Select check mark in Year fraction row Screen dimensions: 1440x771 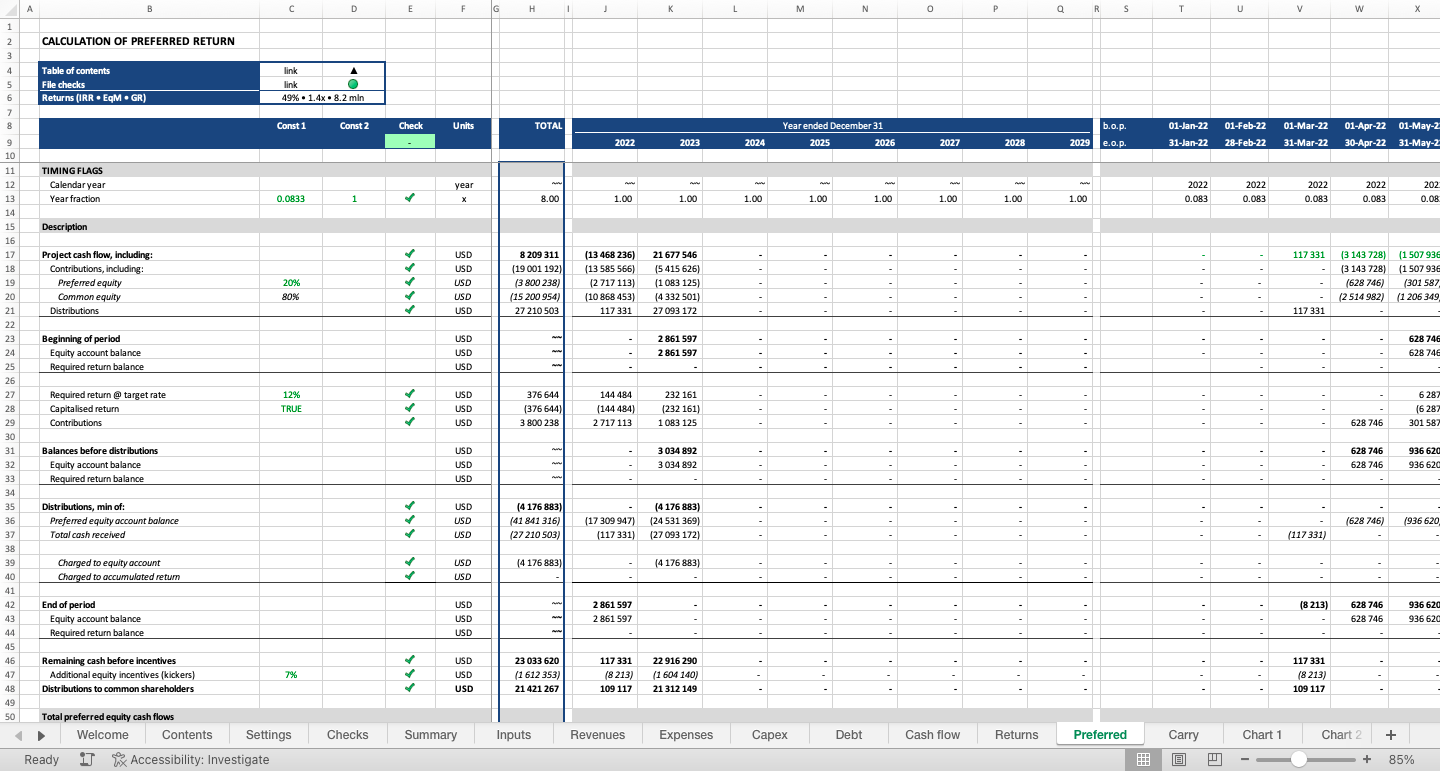tap(410, 199)
